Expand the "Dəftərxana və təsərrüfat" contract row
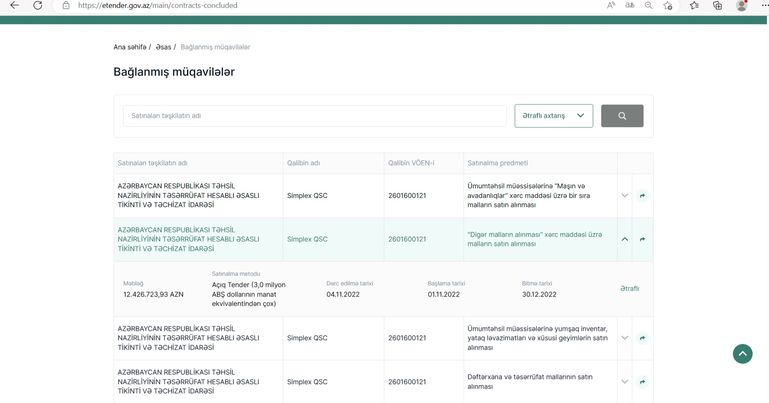Image resolution: width=769 pixels, height=403 pixels. [x=624, y=381]
